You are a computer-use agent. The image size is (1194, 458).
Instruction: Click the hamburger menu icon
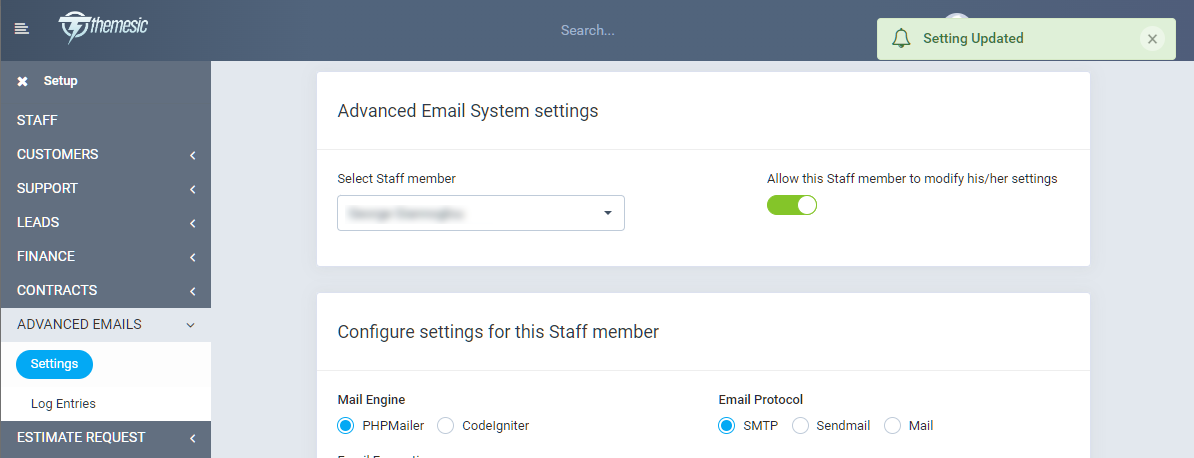21,29
